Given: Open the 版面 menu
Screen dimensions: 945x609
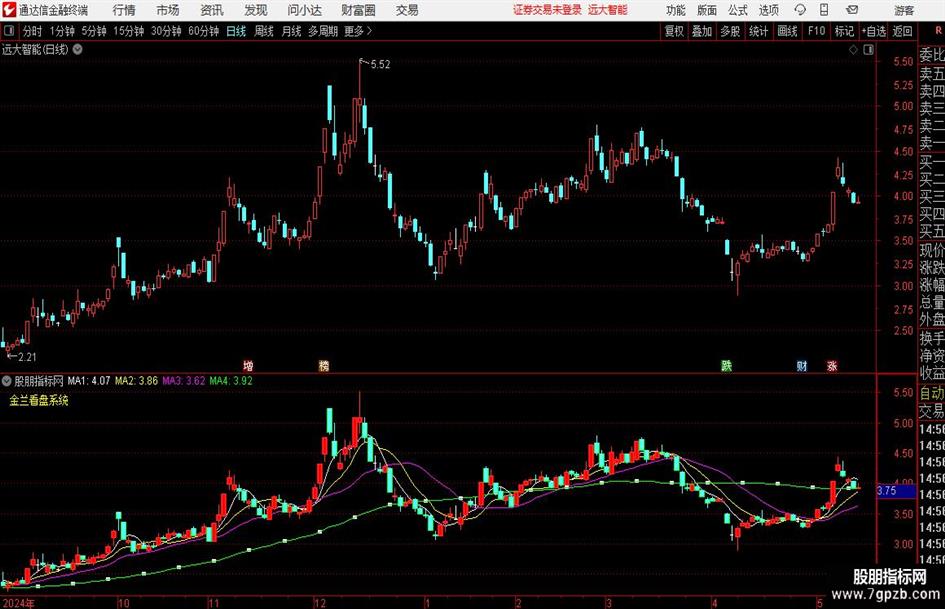Looking at the screenshot, I should [706, 10].
